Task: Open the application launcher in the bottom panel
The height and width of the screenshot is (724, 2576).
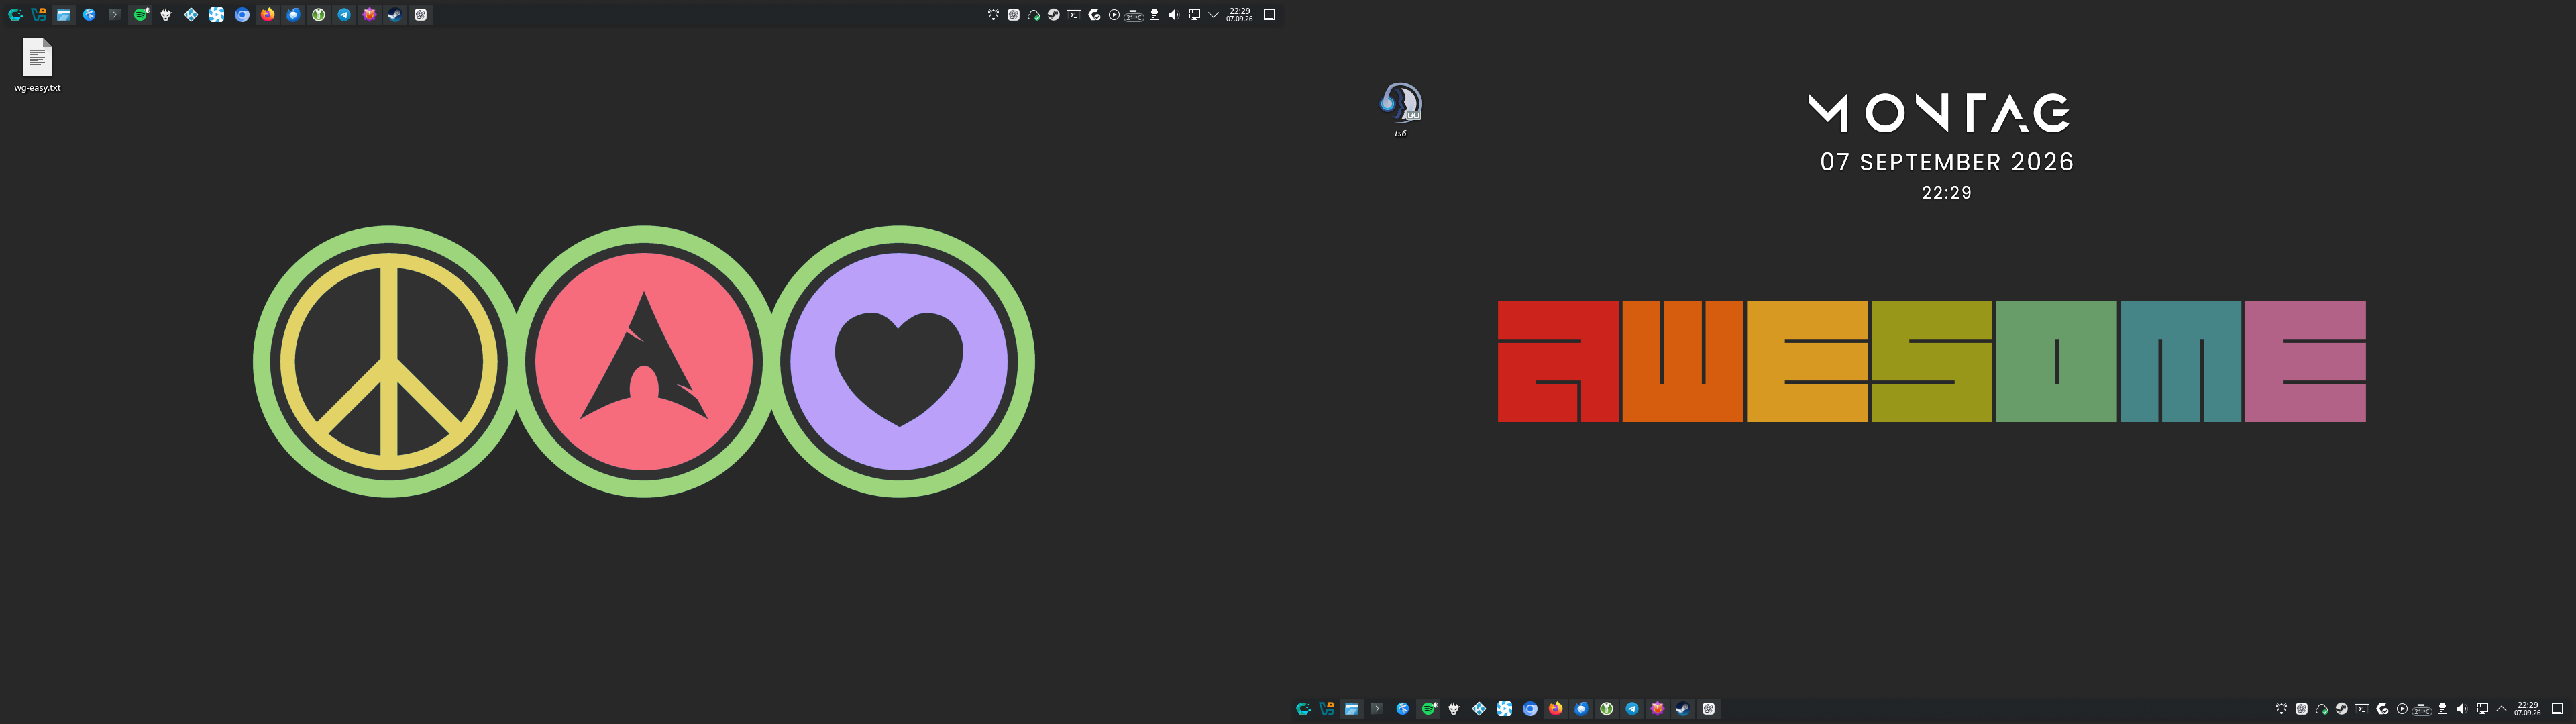Action: (1304, 709)
